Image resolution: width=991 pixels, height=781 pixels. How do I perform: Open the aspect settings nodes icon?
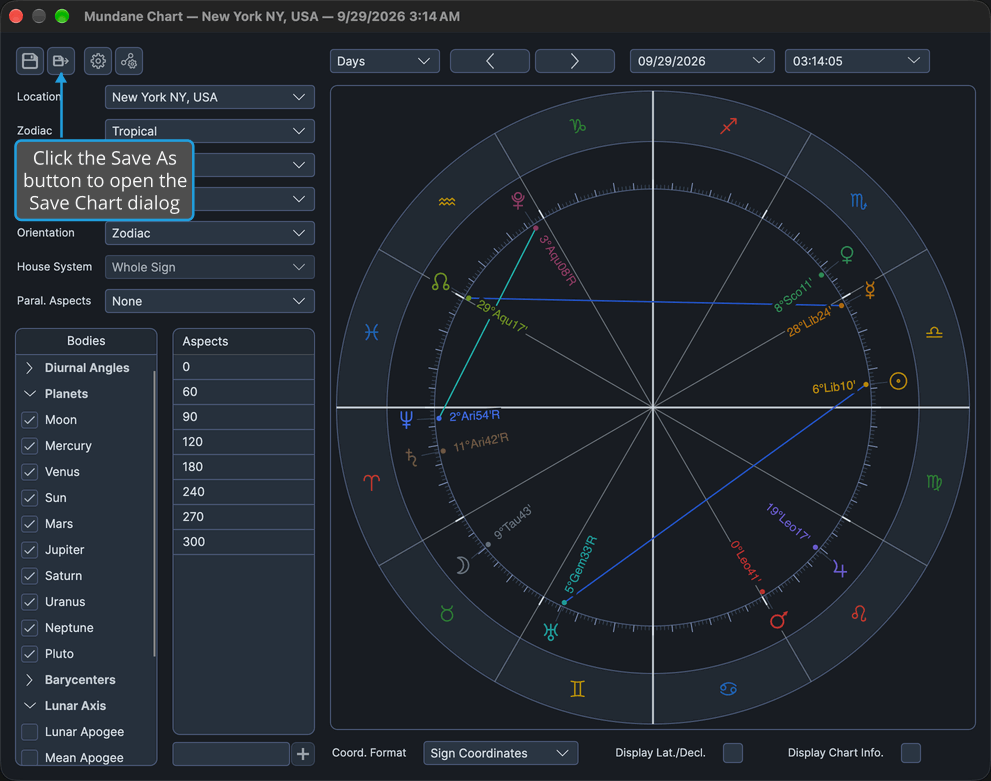click(x=129, y=61)
